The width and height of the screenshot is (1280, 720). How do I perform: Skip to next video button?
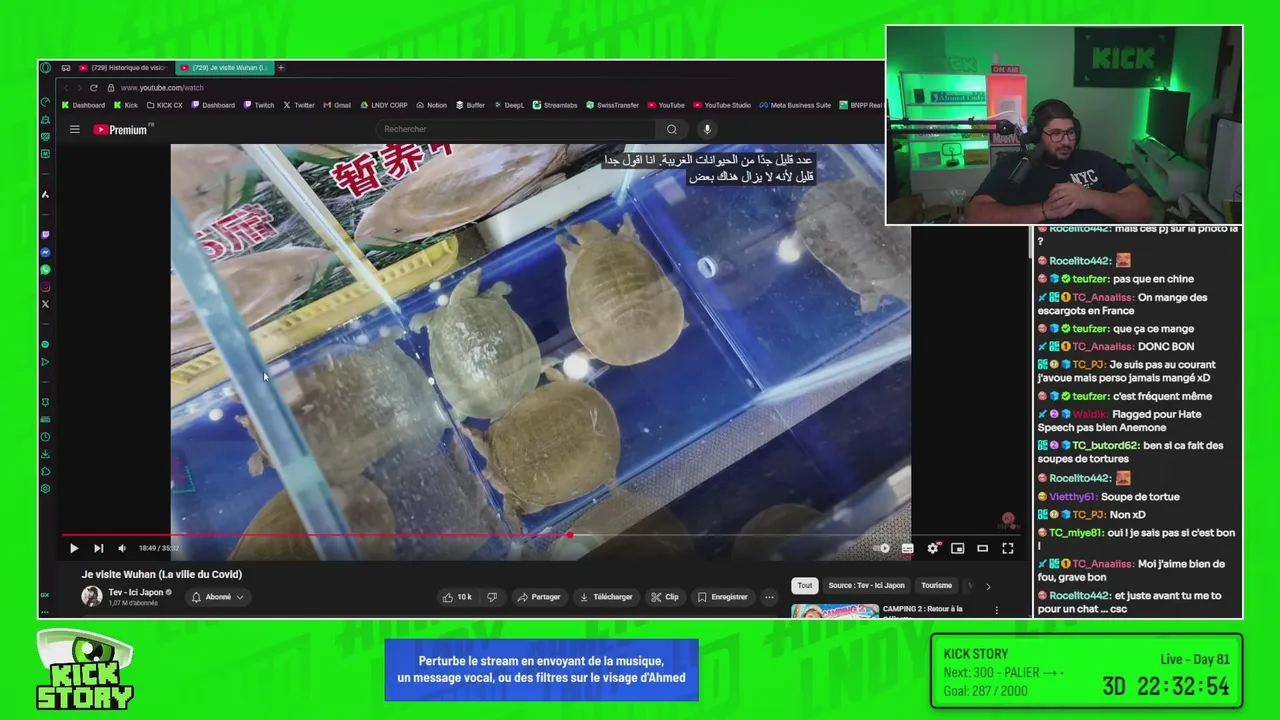(x=98, y=548)
